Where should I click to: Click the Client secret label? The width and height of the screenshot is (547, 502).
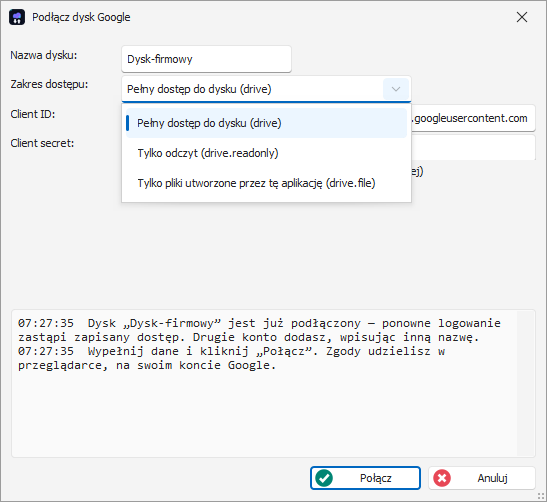point(42,143)
